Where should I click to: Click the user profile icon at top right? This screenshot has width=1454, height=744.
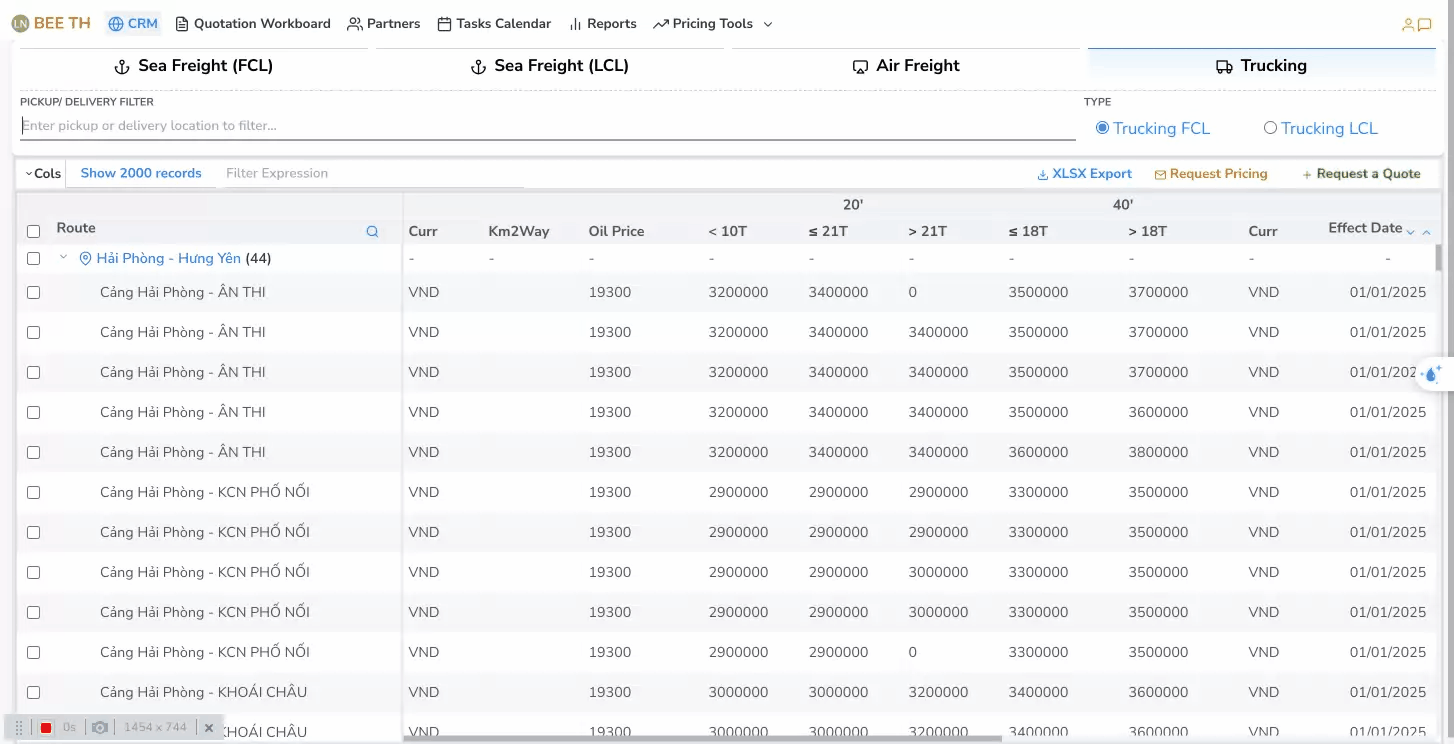coord(1408,25)
